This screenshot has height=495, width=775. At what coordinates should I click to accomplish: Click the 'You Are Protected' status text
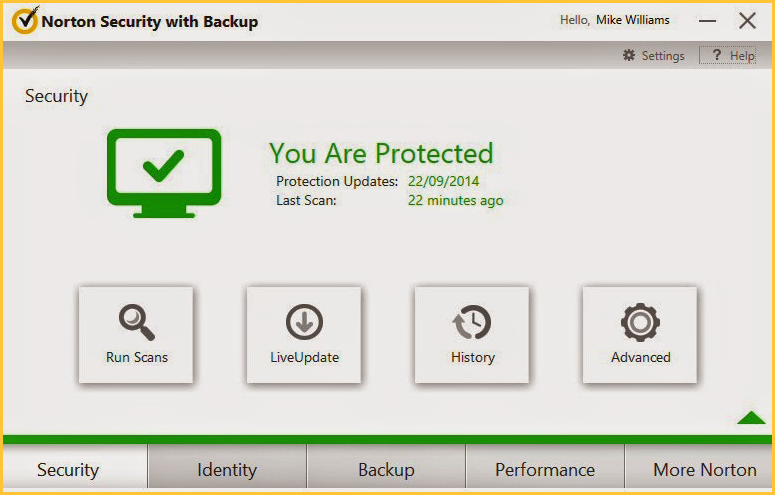tap(381, 153)
